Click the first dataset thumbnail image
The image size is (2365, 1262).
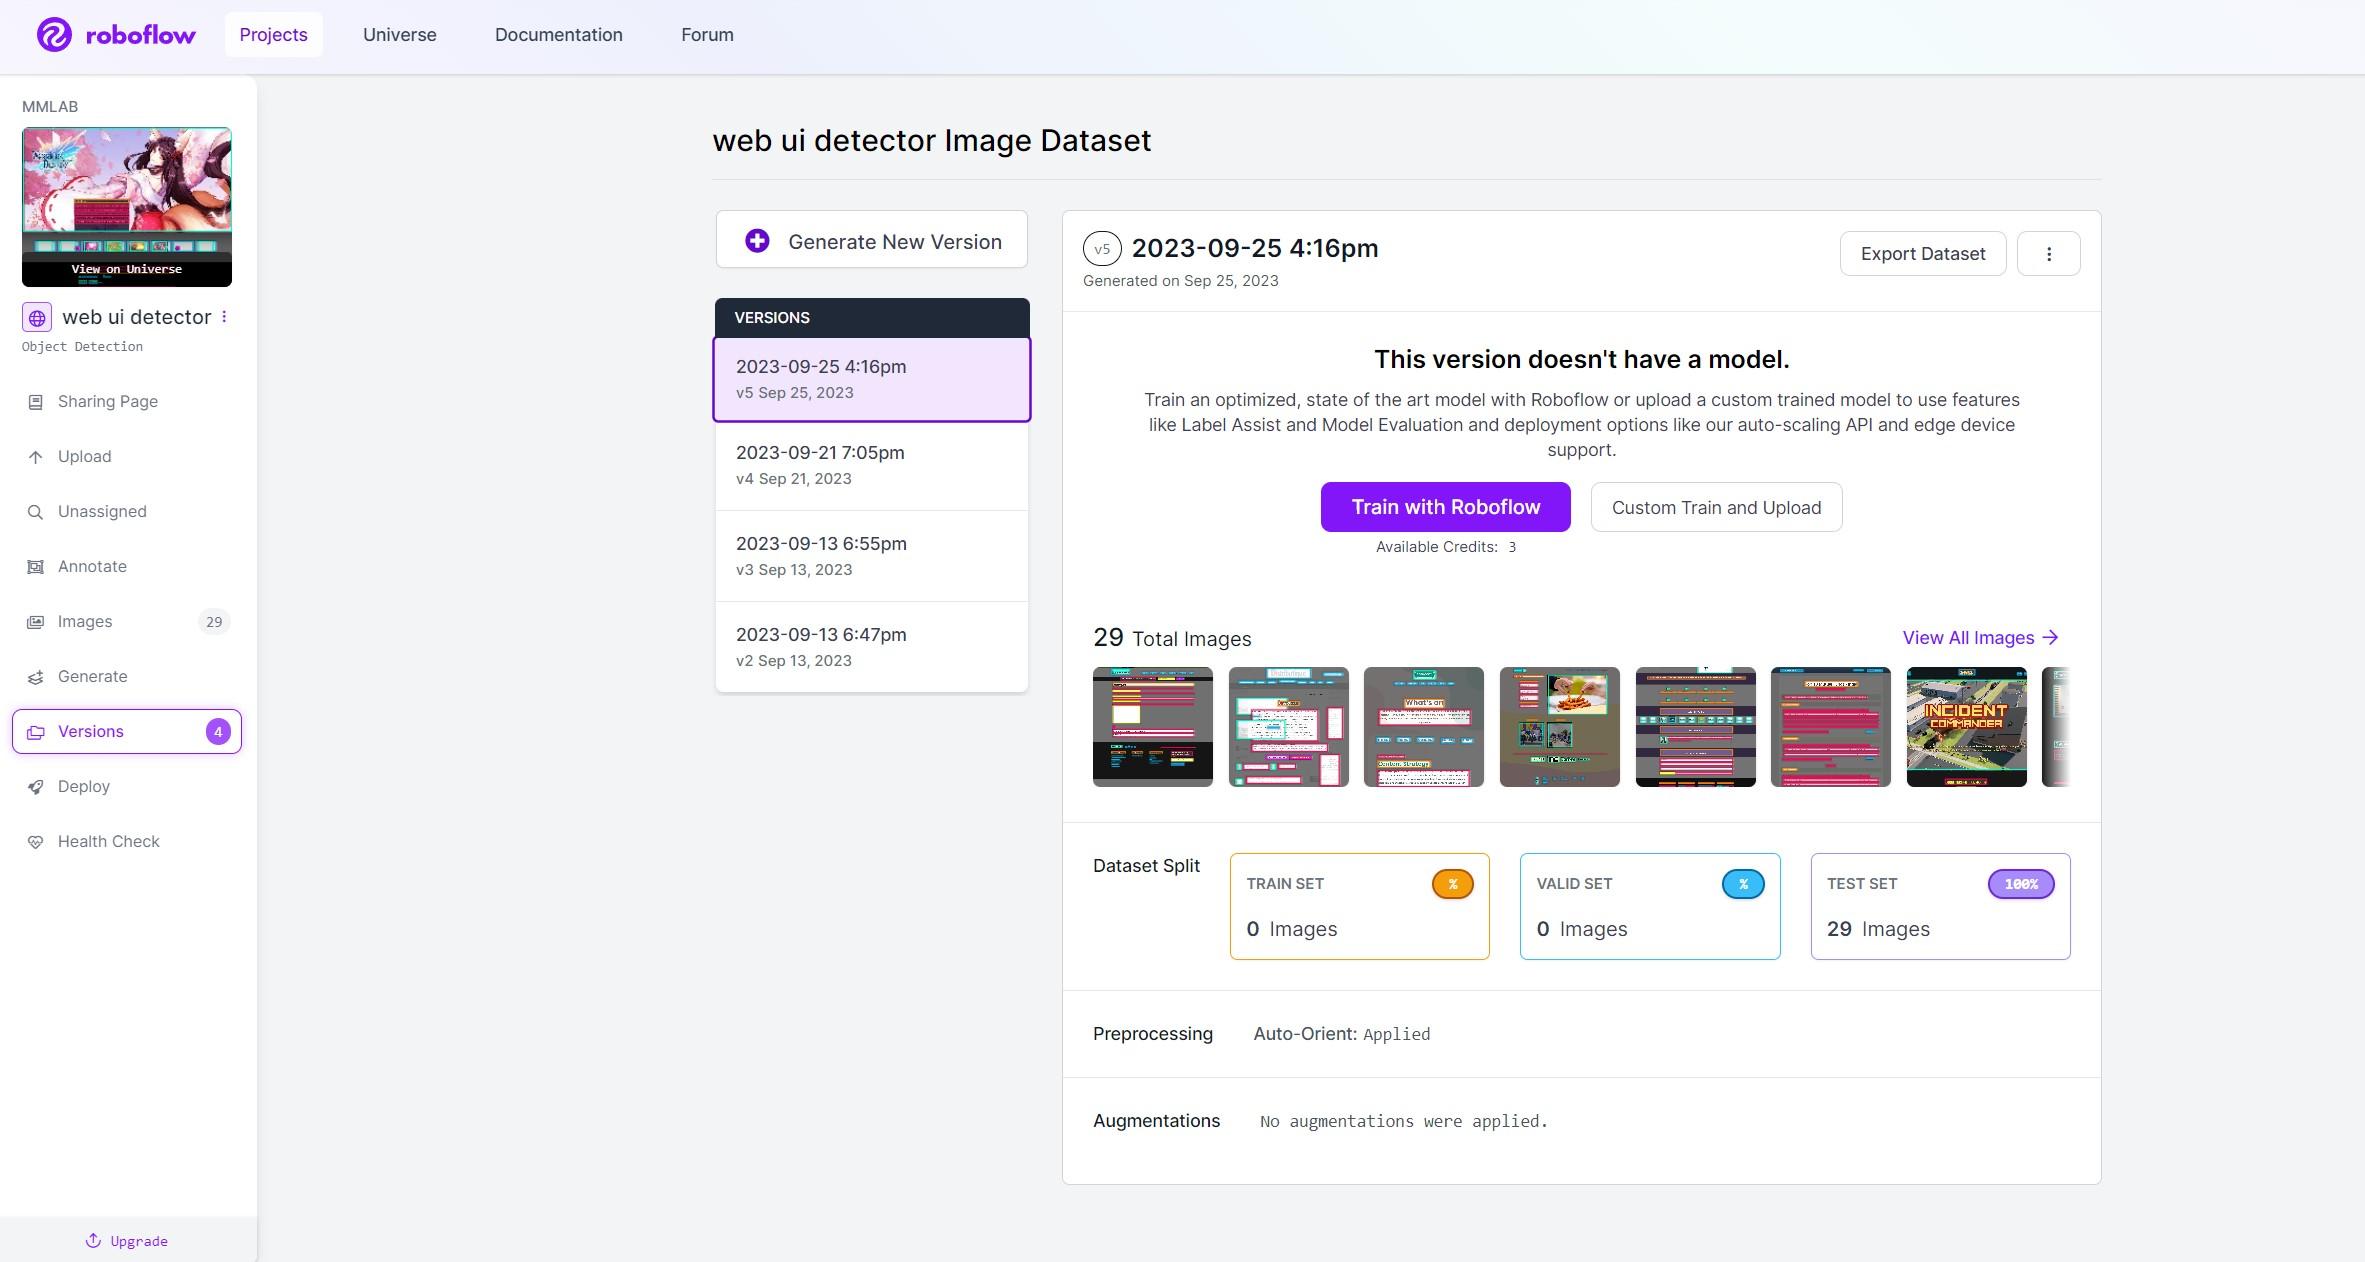[1153, 726]
